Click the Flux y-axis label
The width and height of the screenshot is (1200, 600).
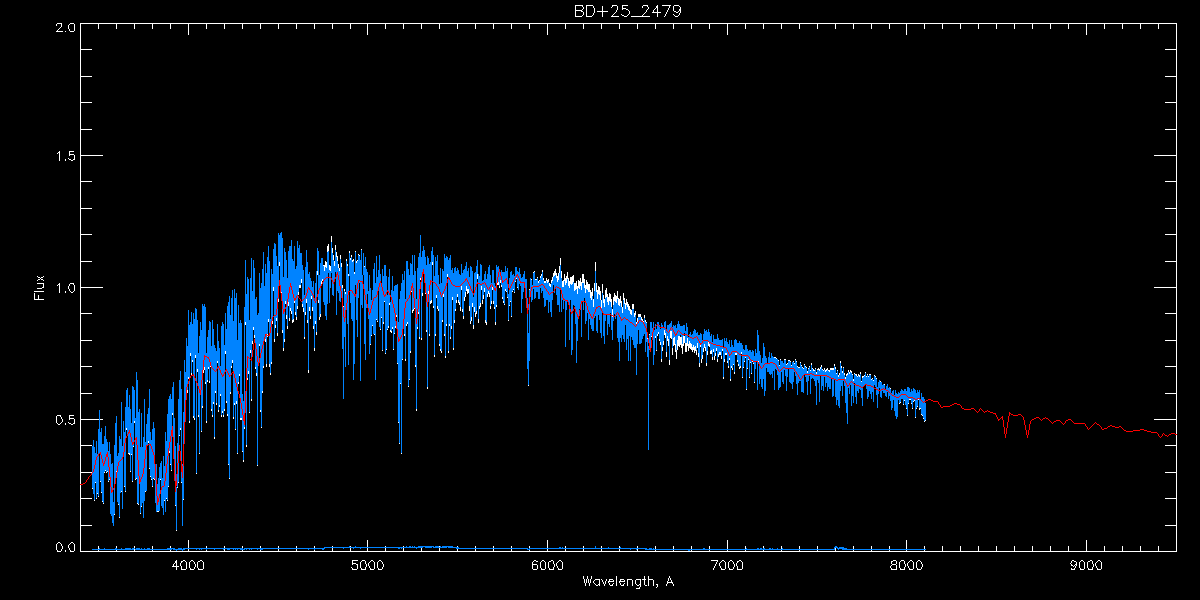pyautogui.click(x=40, y=288)
